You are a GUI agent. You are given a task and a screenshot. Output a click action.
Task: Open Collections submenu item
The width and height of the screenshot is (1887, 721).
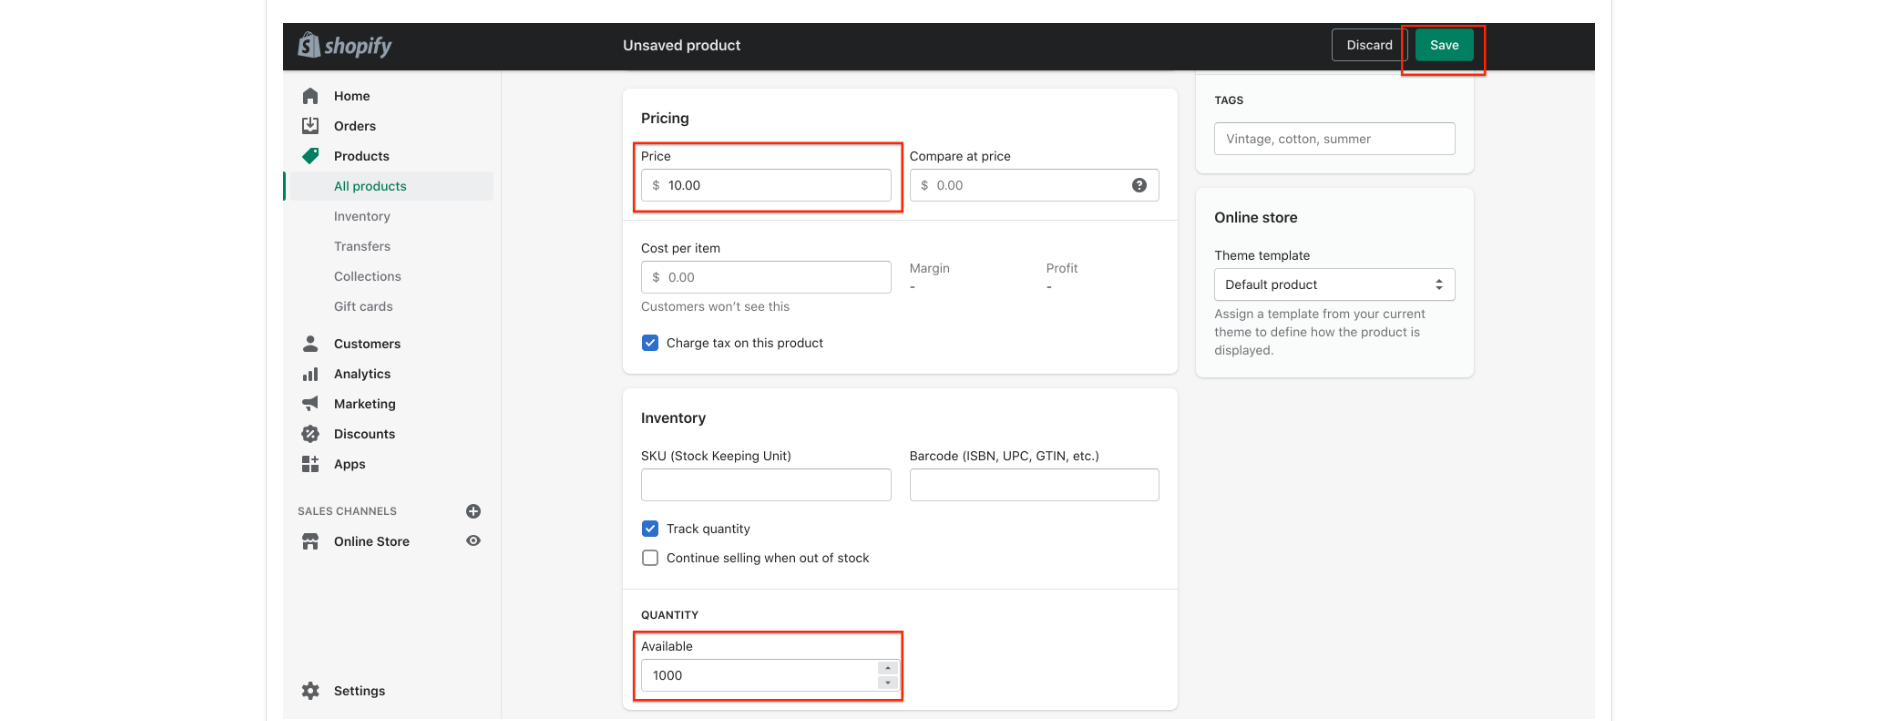click(367, 276)
